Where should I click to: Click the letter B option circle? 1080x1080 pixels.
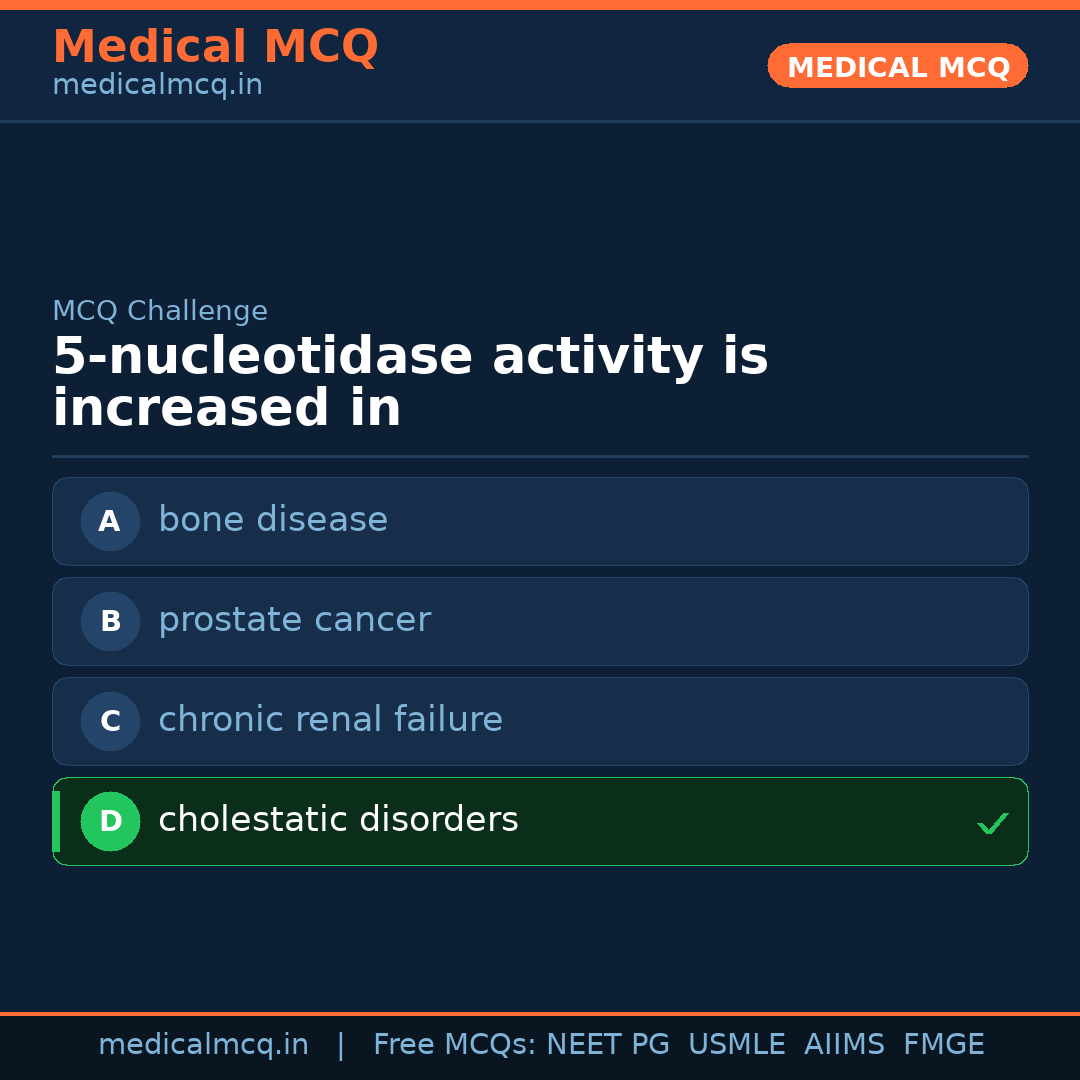point(110,621)
